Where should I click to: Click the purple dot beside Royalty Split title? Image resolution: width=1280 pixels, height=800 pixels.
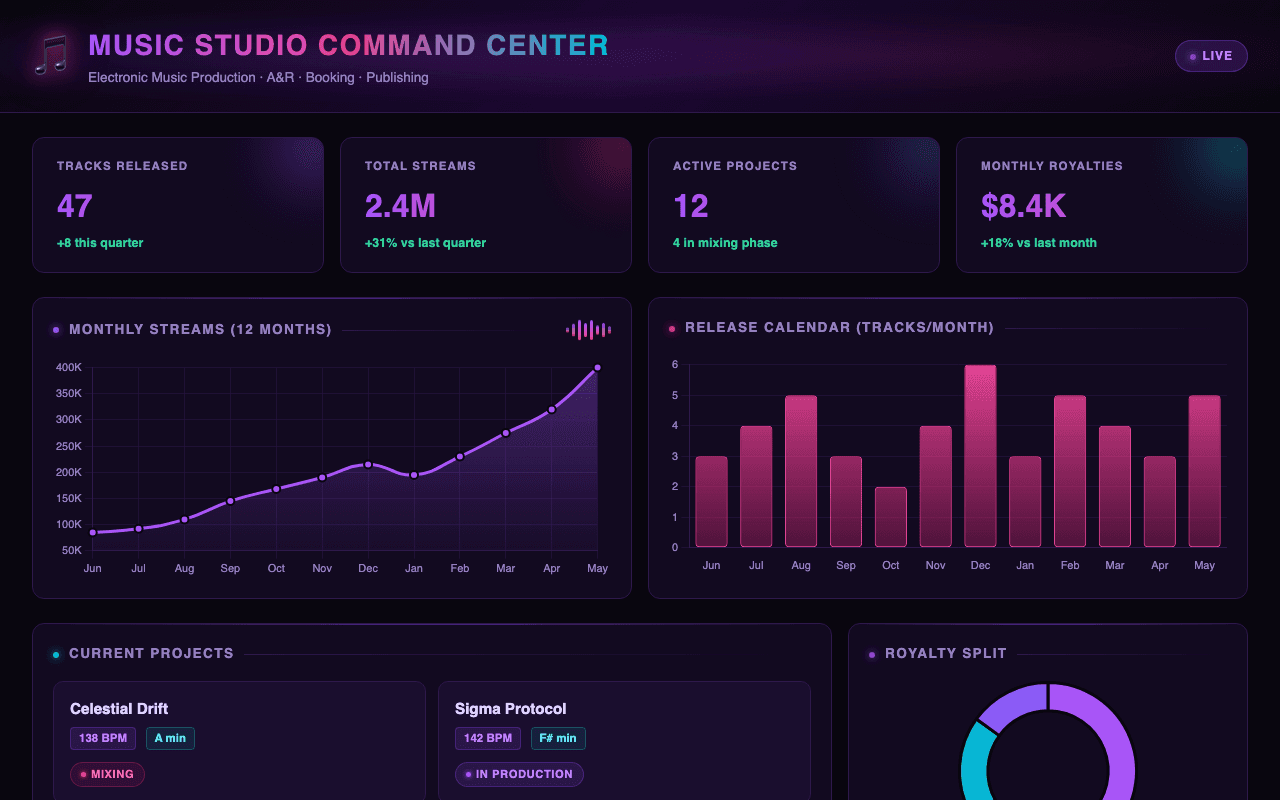[x=872, y=654]
